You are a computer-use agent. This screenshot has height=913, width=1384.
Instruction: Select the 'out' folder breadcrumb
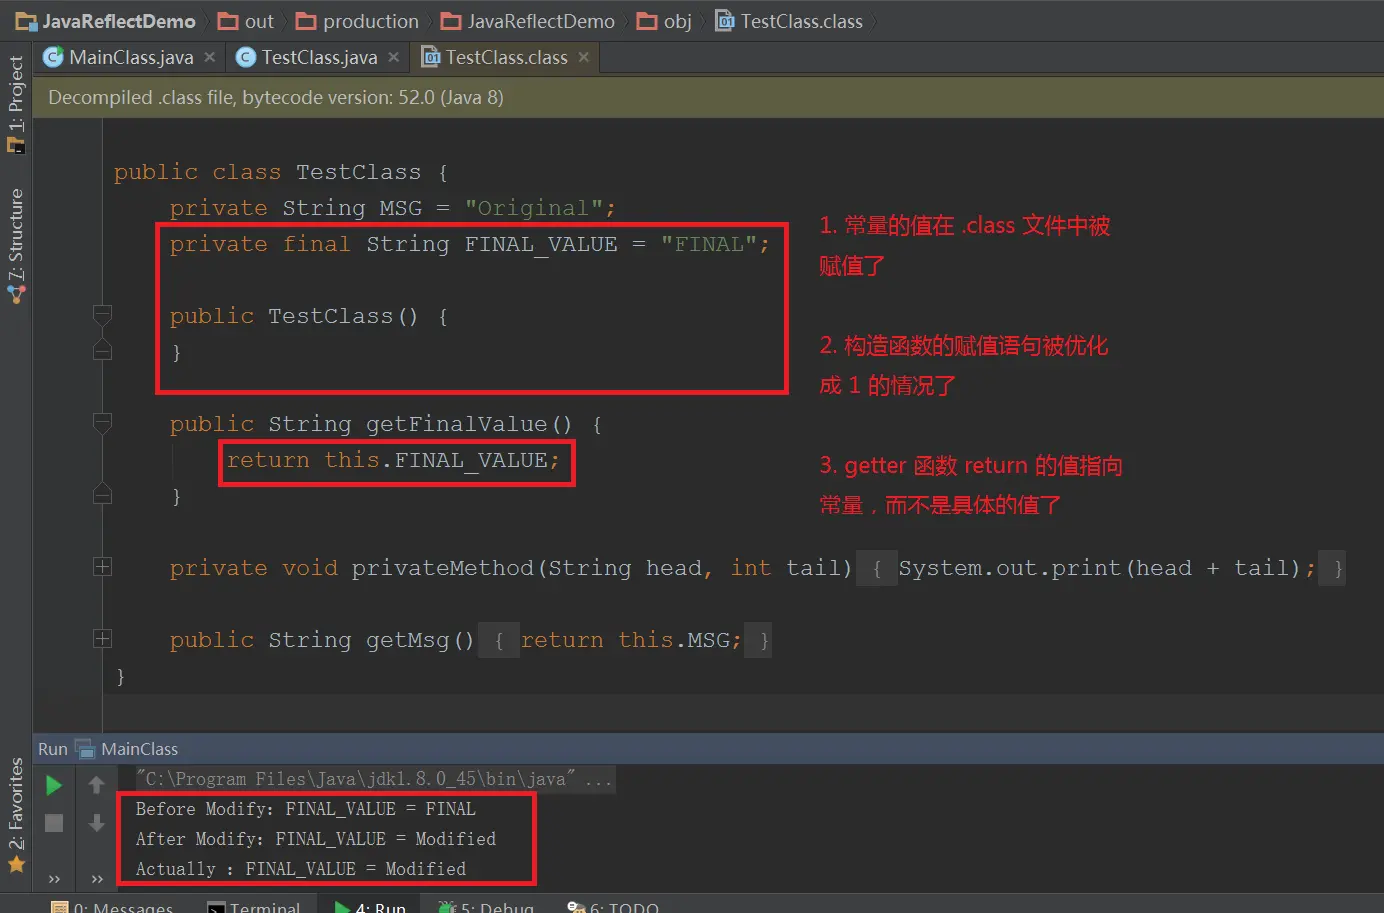(246, 21)
